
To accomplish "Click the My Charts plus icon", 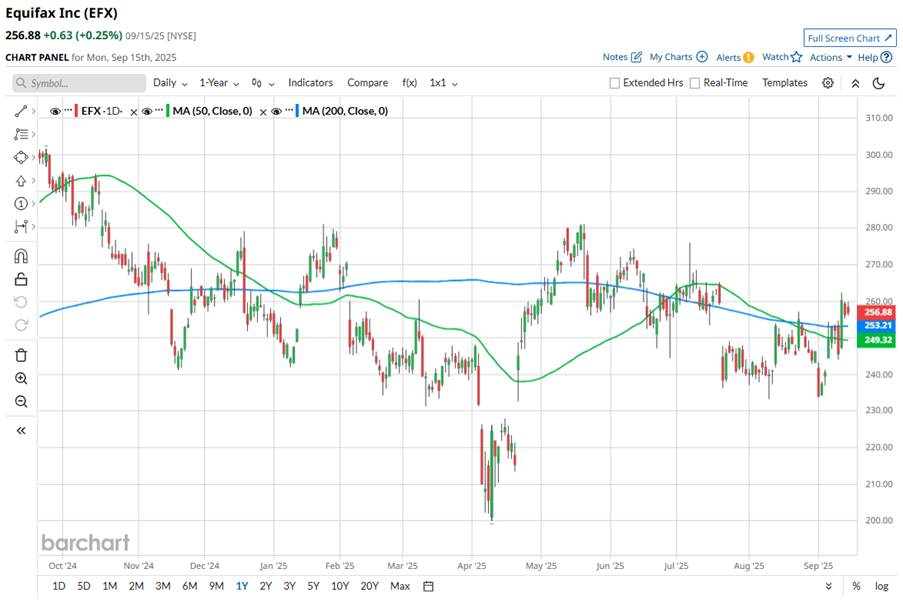I will 702,57.
